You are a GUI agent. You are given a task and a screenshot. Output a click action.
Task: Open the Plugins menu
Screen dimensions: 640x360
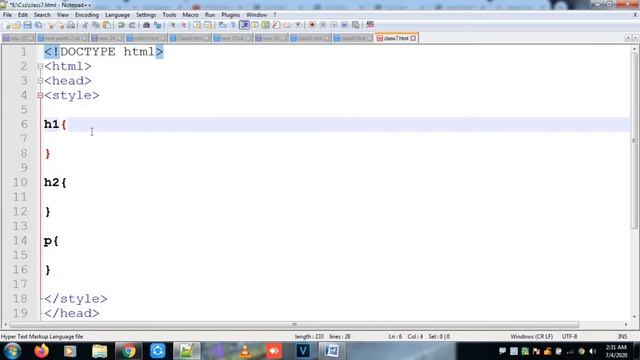(x=231, y=15)
